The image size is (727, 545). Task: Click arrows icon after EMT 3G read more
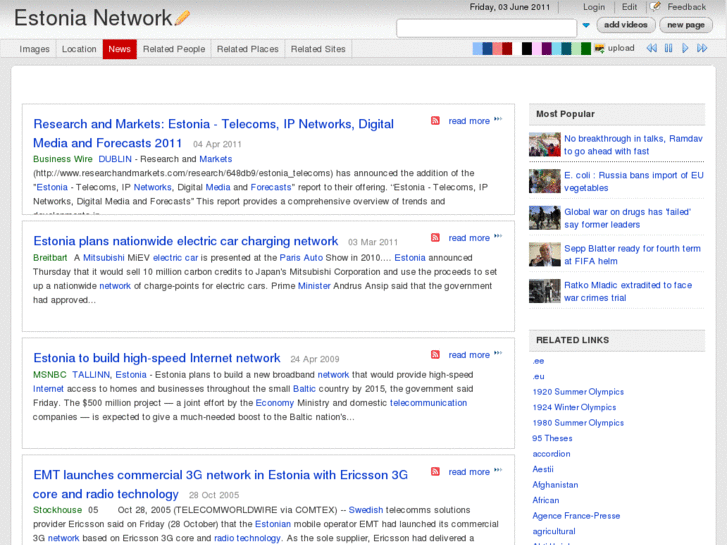point(498,470)
